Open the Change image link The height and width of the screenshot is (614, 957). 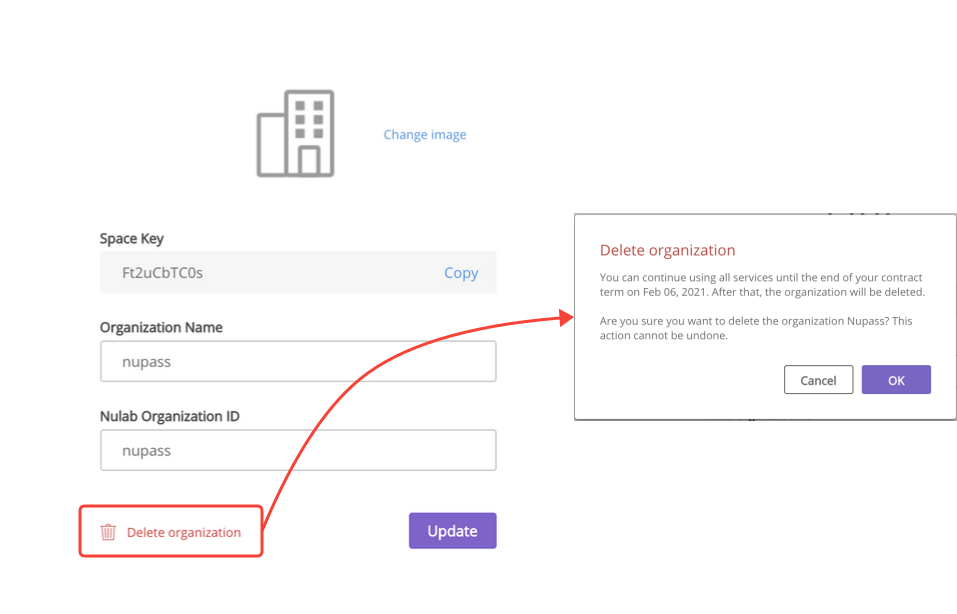click(x=425, y=134)
